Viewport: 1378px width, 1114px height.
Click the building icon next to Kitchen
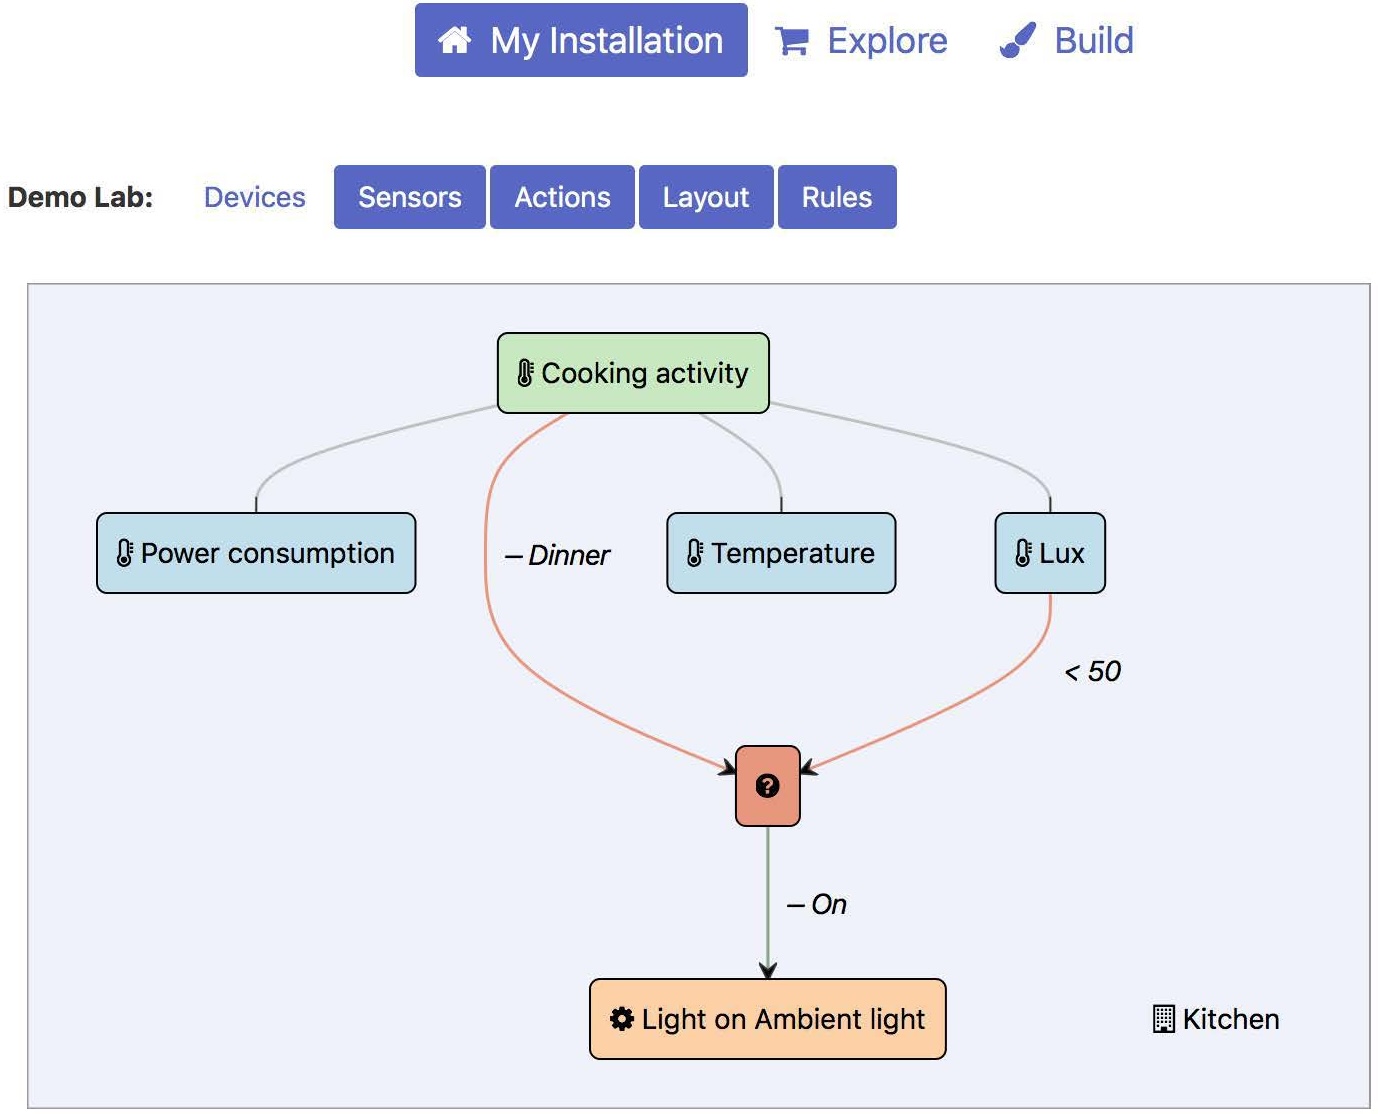point(1164,1019)
